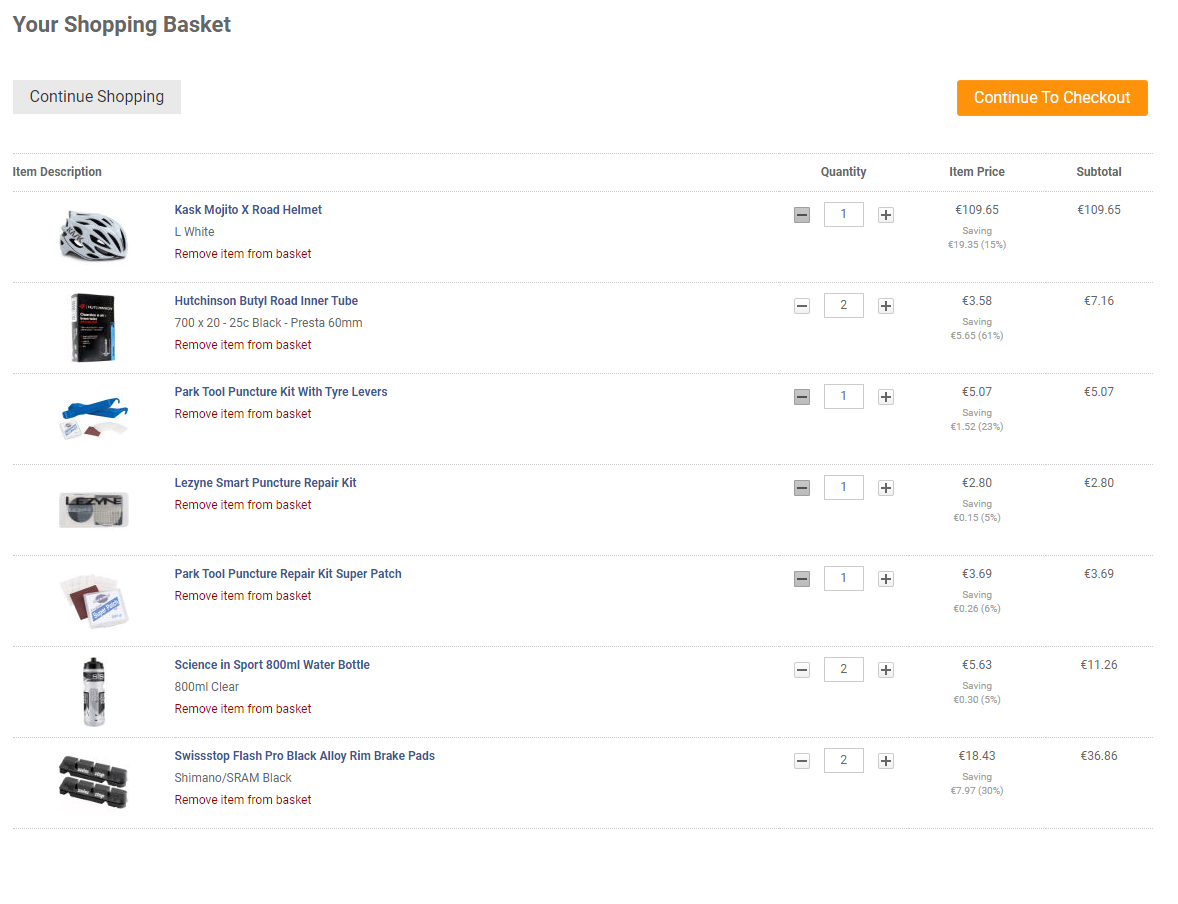Click the 'Saving €5.65 (61%)' text

(977, 328)
